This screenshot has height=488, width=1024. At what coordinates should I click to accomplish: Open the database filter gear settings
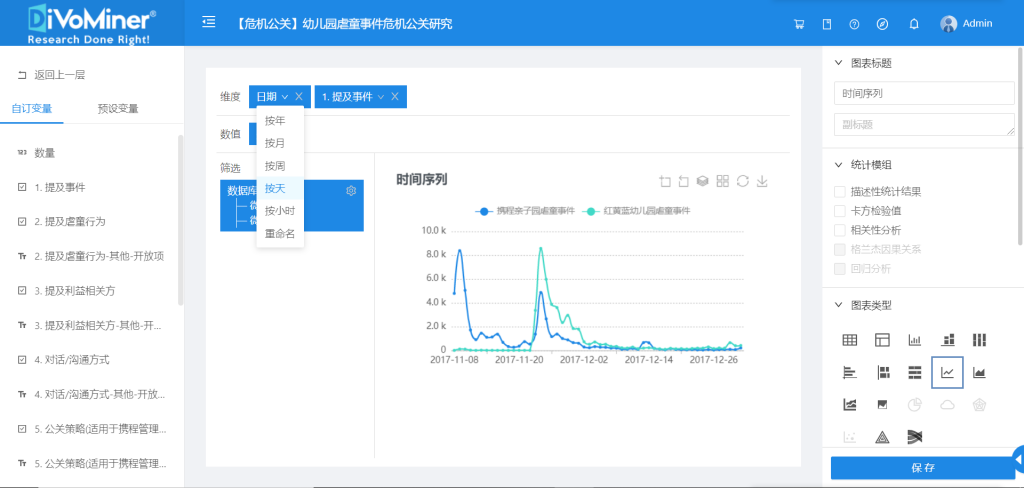[351, 191]
